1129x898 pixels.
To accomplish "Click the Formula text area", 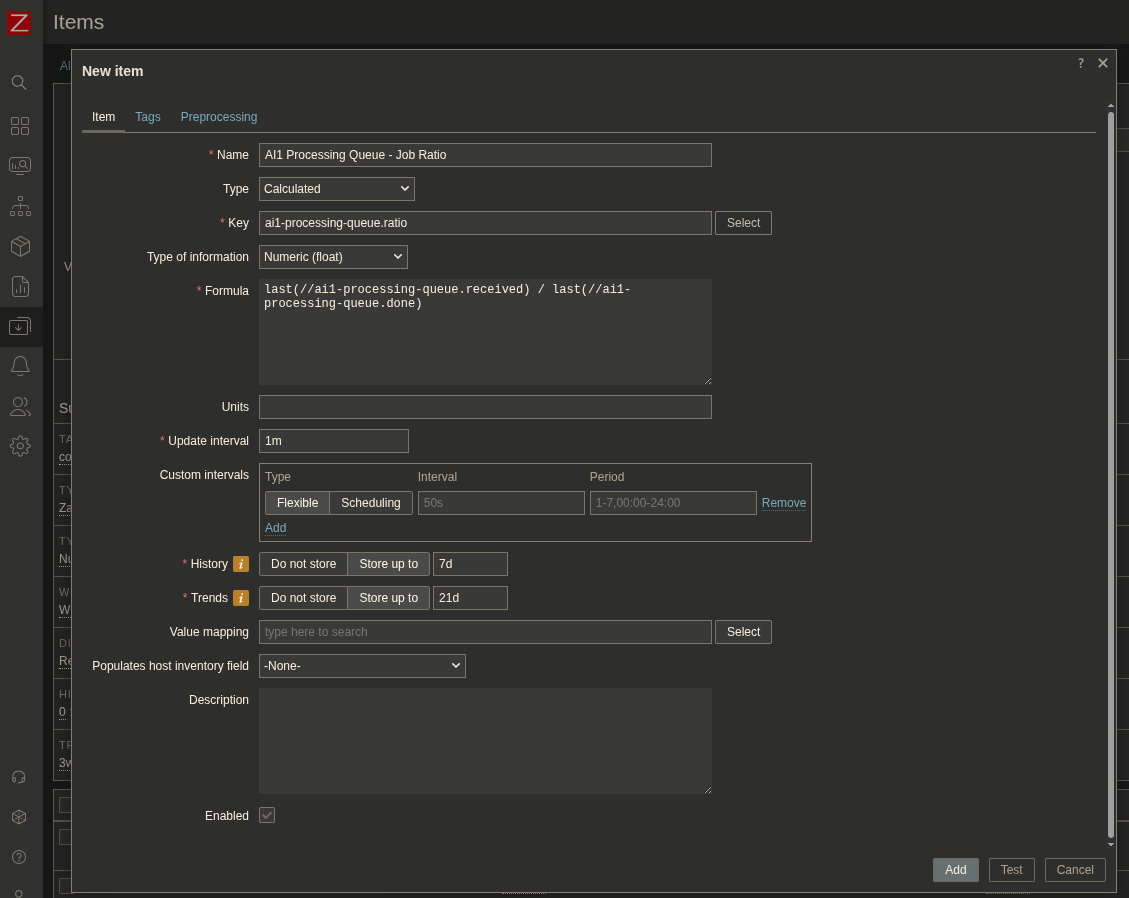I will pos(485,332).
